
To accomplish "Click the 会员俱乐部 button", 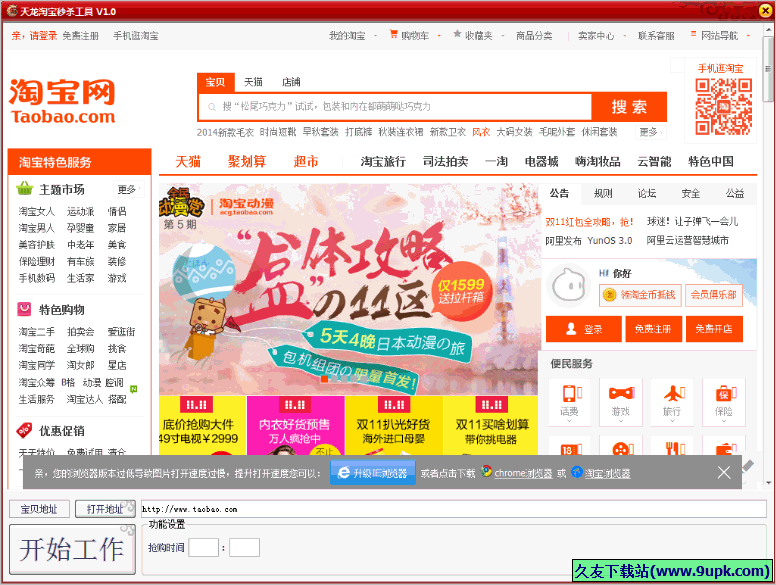I will (x=714, y=295).
